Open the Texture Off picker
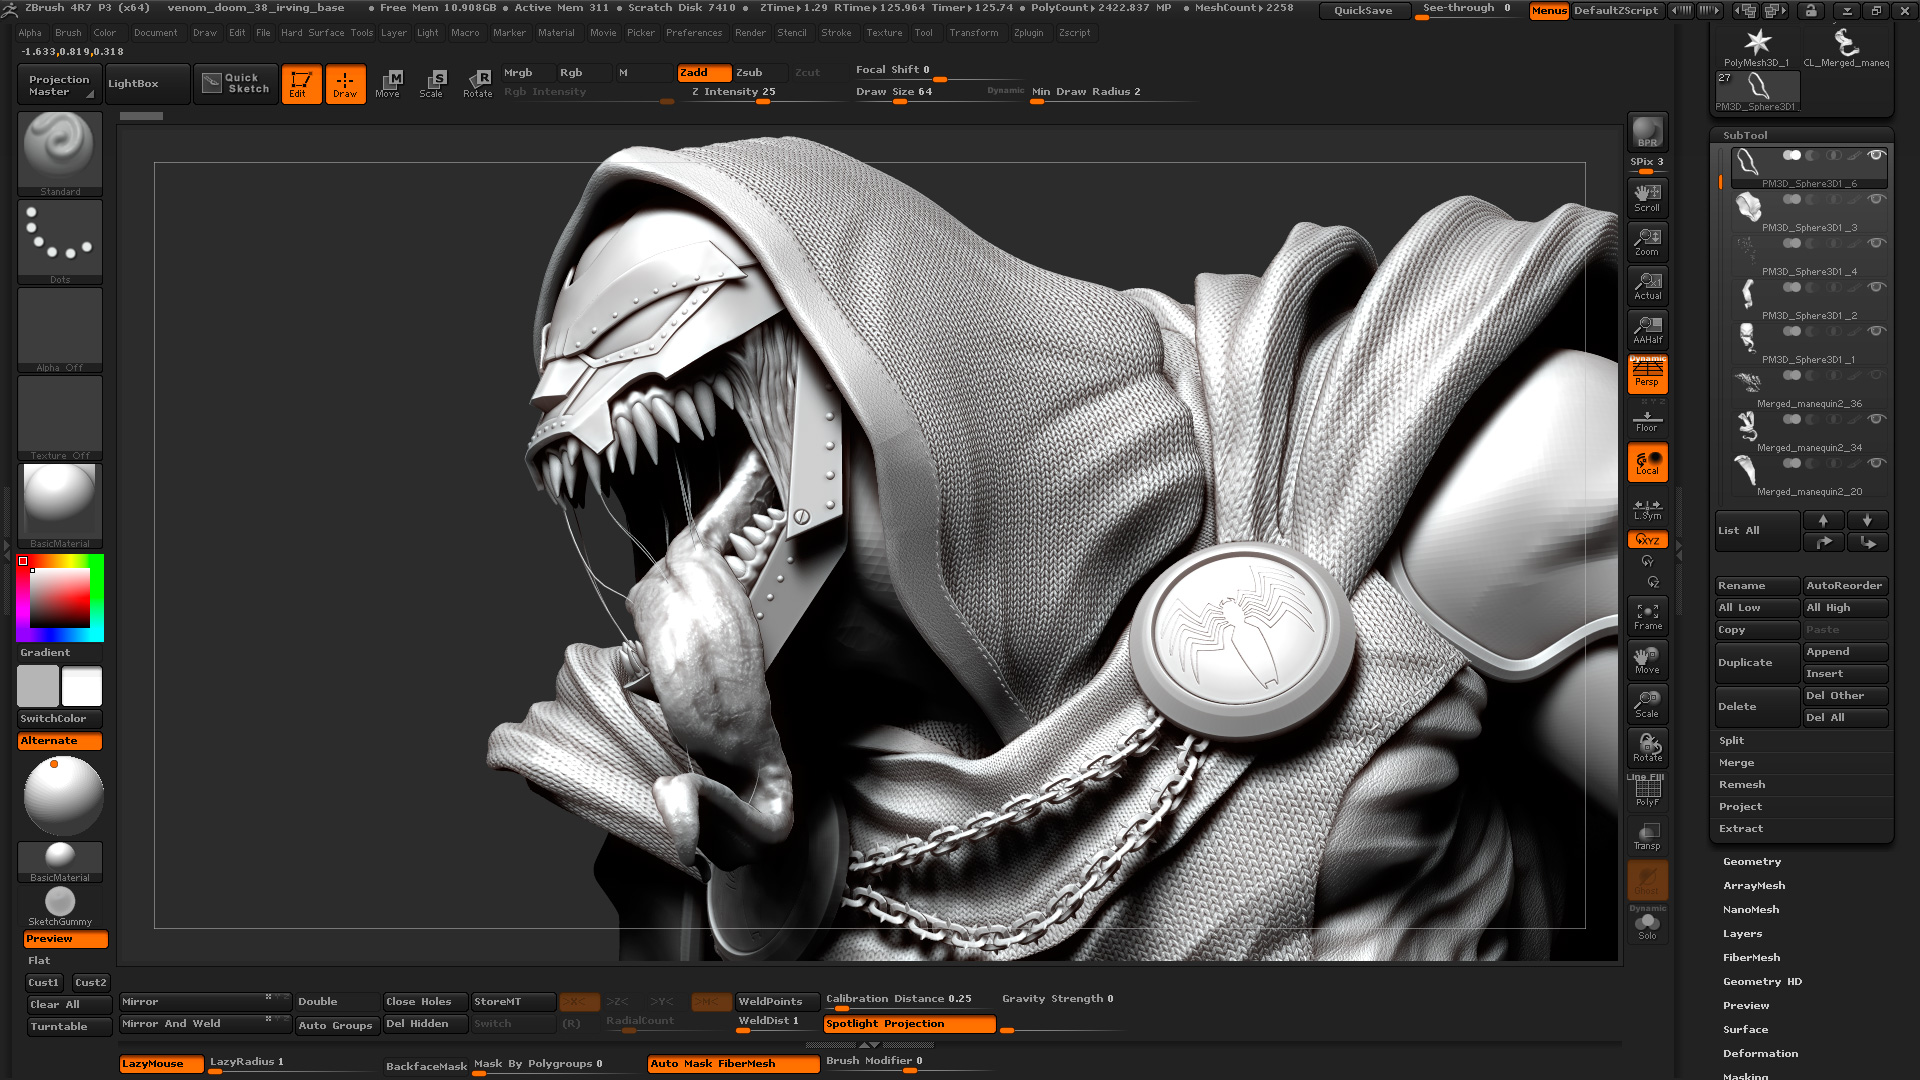This screenshot has width=1920, height=1080. tap(60, 418)
